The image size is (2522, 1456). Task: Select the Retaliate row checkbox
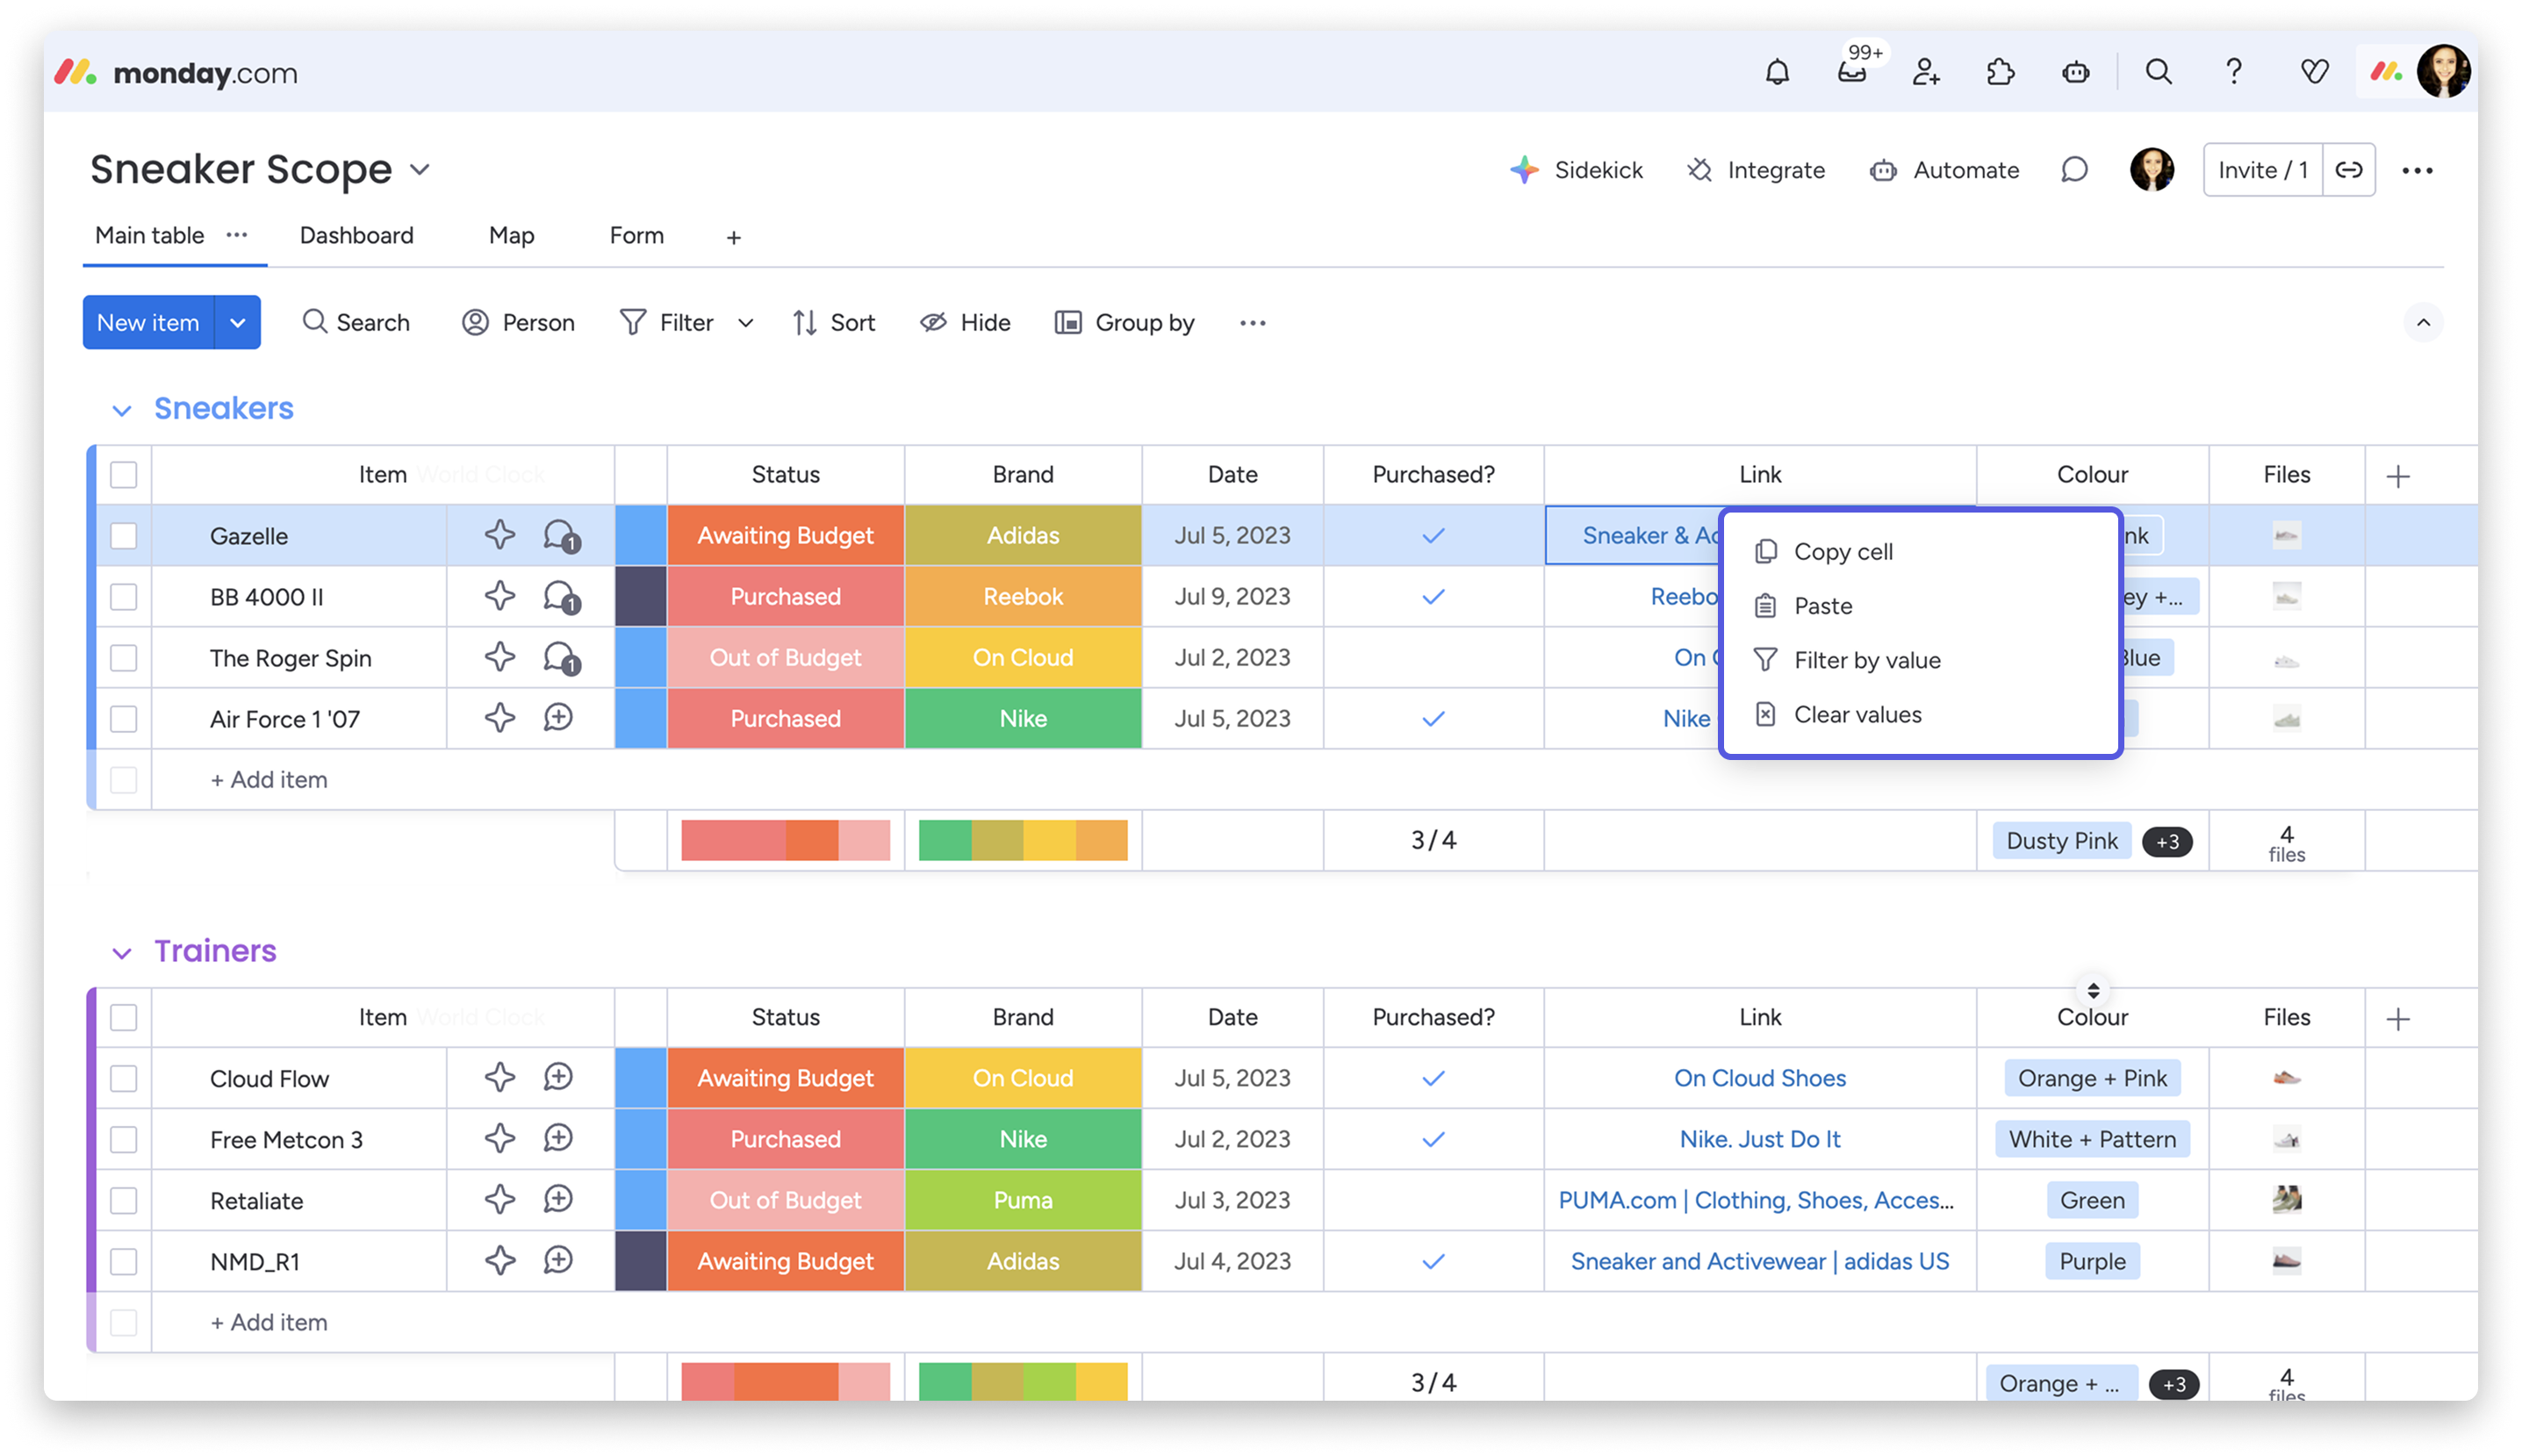click(x=124, y=1200)
